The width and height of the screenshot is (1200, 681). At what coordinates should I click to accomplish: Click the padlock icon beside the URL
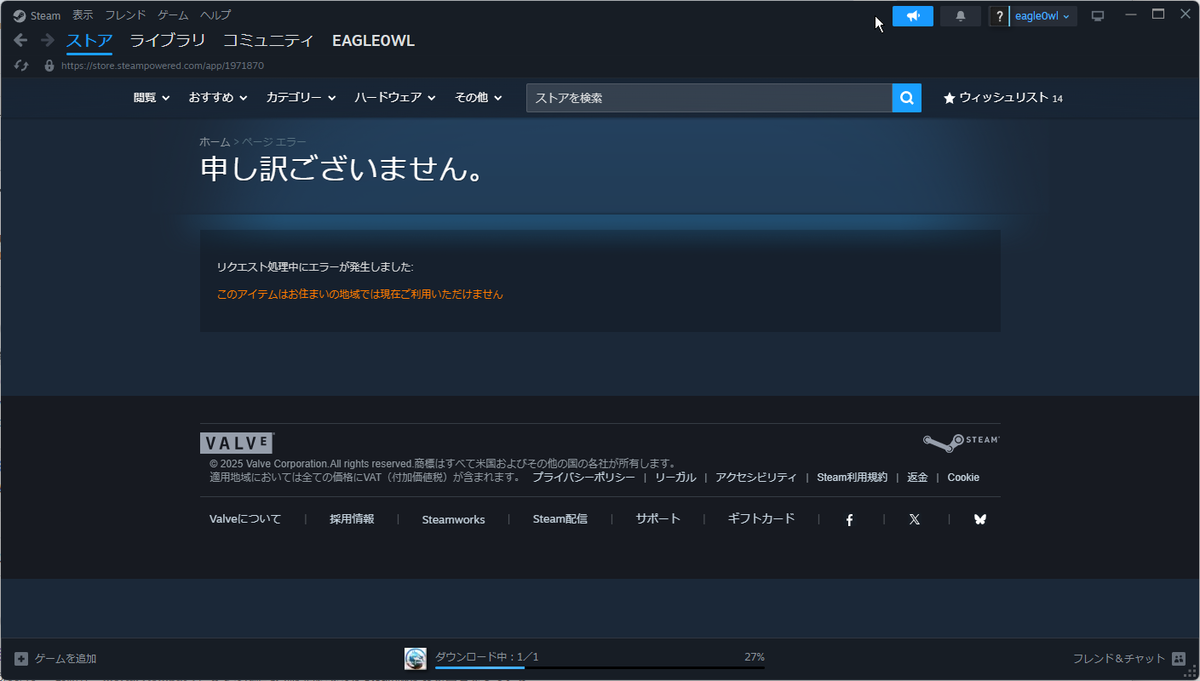point(49,65)
